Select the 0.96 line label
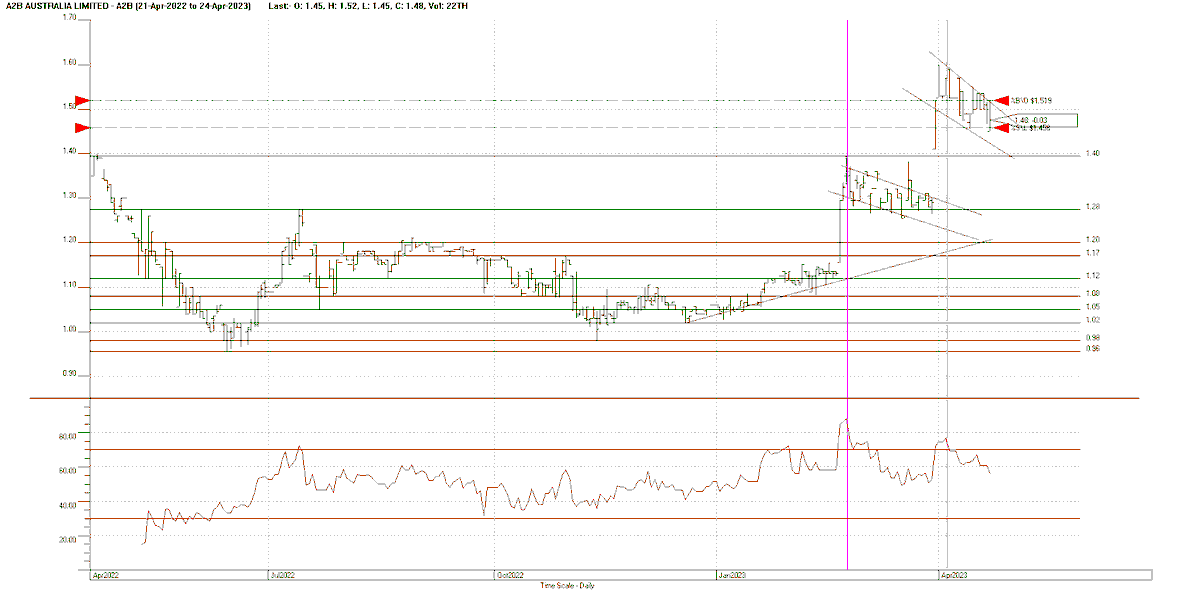This screenshot has height=590, width=1200. click(1093, 348)
